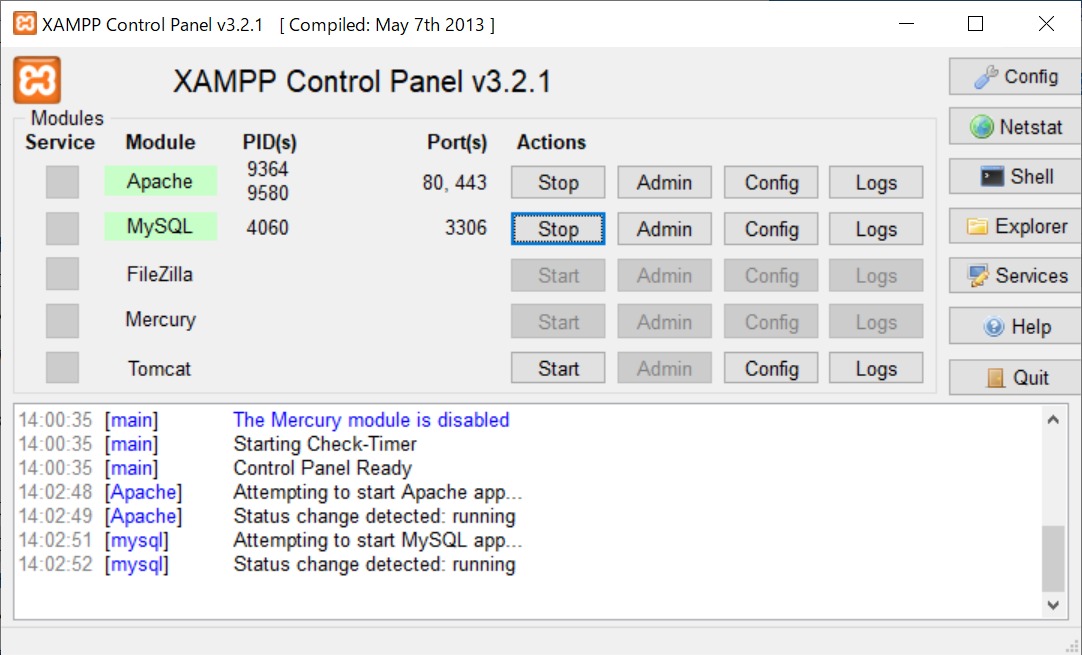Select MySQL PID 4060
1082x655 pixels.
coord(268,227)
